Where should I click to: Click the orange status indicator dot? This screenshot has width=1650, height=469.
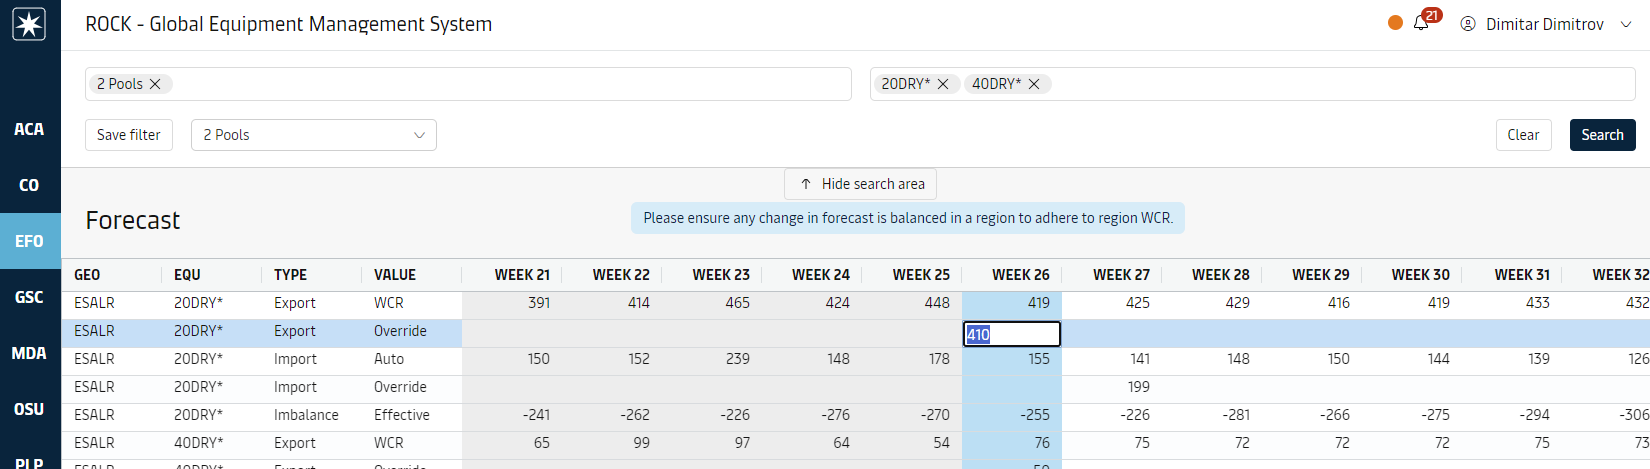[x=1395, y=23]
